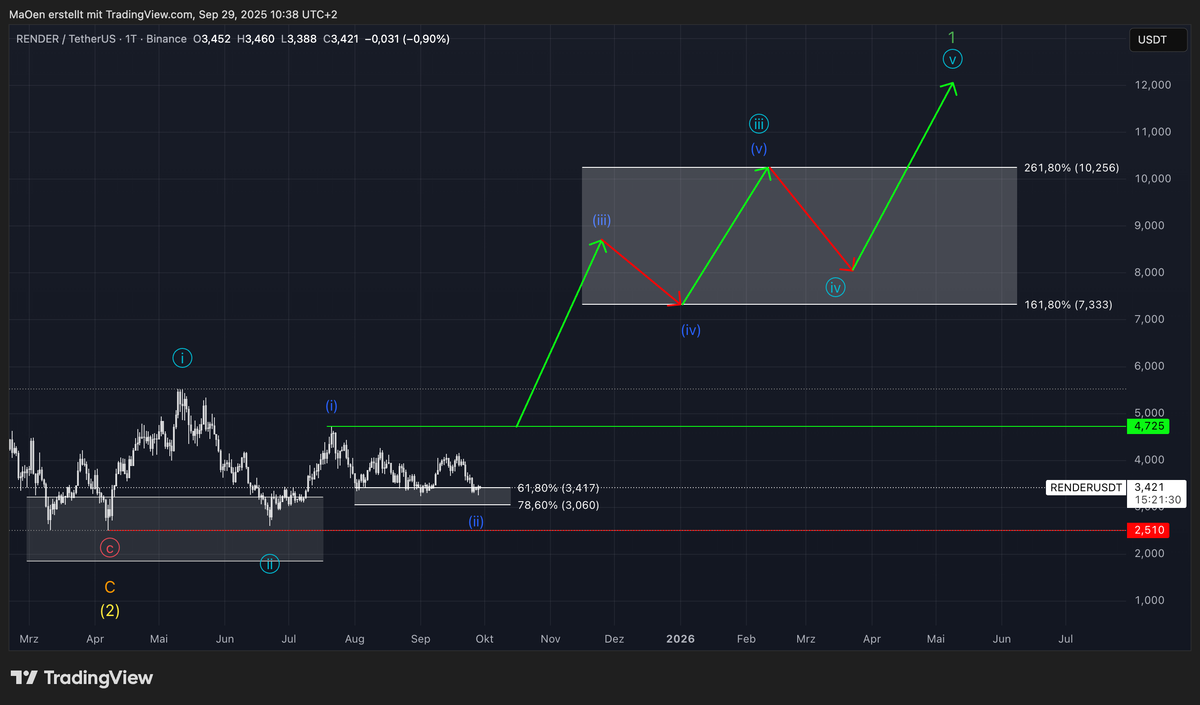Click the RENDERUSDT current price tag
Image resolution: width=1200 pixels, height=705 pixels.
pyautogui.click(x=1085, y=488)
